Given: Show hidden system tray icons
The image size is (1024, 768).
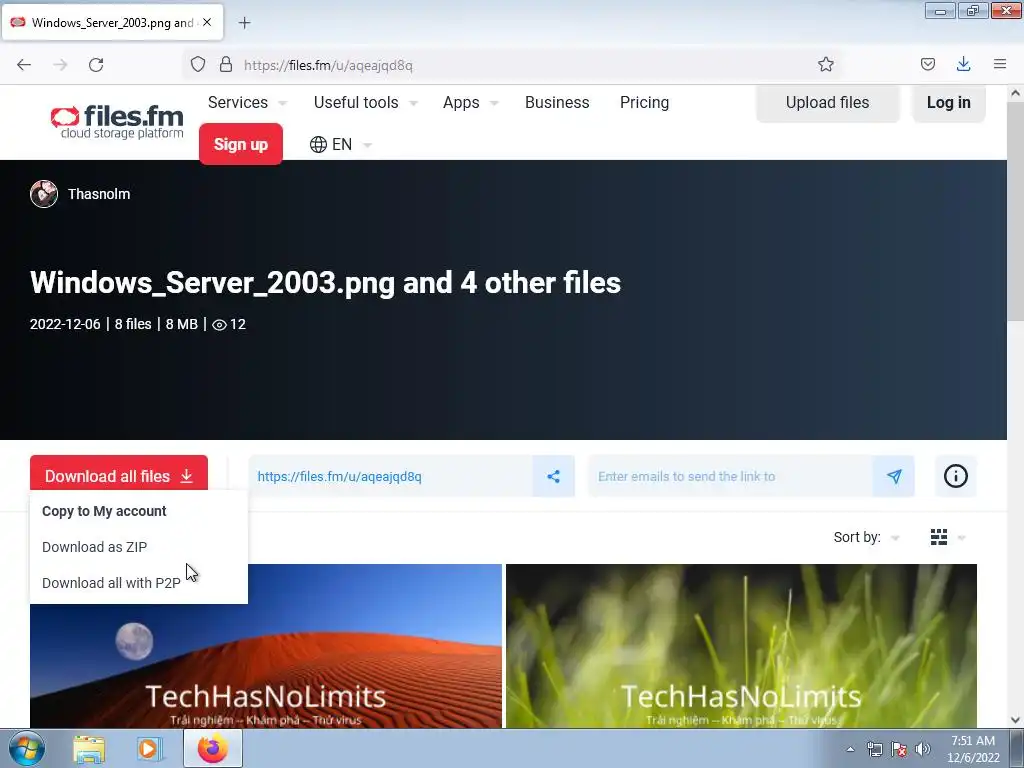Looking at the screenshot, I should pyautogui.click(x=850, y=749).
